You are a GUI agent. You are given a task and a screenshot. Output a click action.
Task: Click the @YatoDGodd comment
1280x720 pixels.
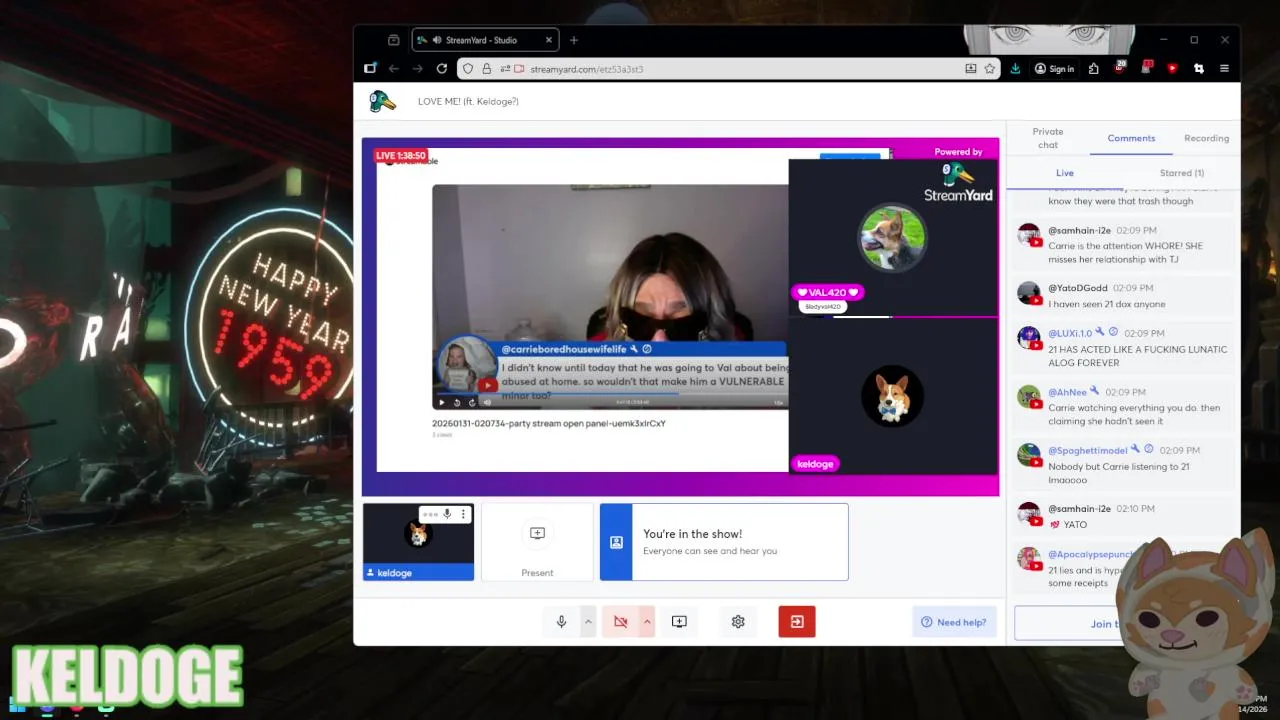(1125, 296)
